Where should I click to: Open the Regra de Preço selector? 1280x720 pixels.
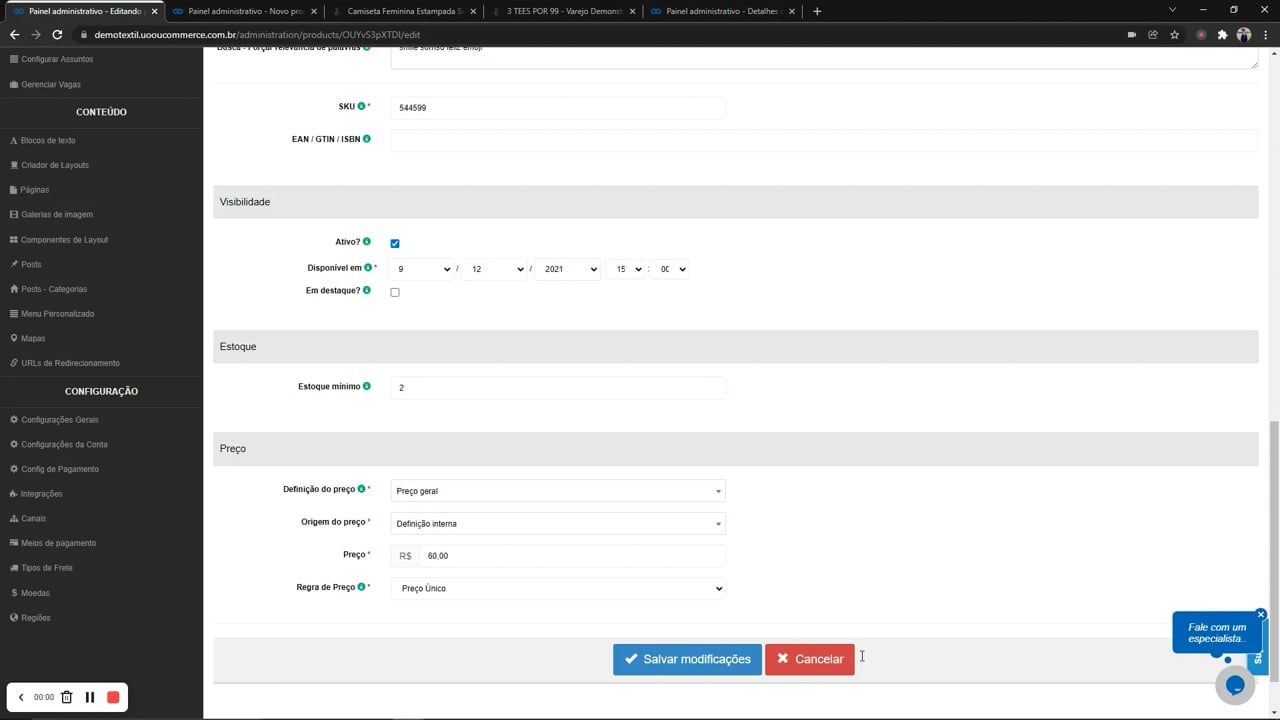coord(557,588)
